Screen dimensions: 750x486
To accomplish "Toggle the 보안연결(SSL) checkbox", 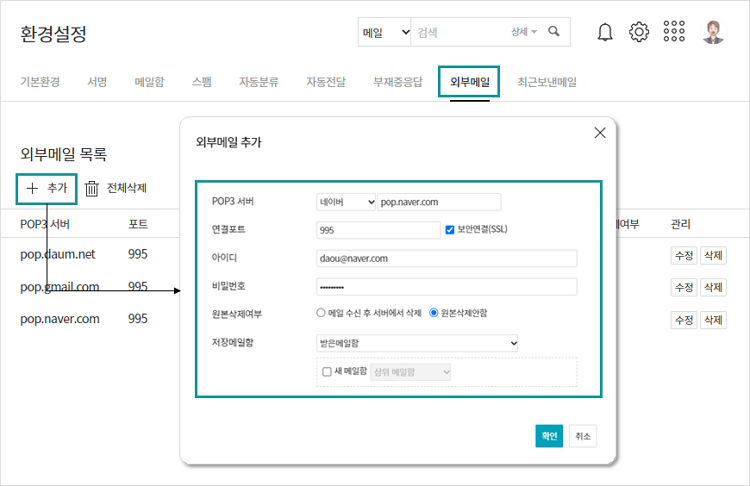I will click(x=450, y=229).
